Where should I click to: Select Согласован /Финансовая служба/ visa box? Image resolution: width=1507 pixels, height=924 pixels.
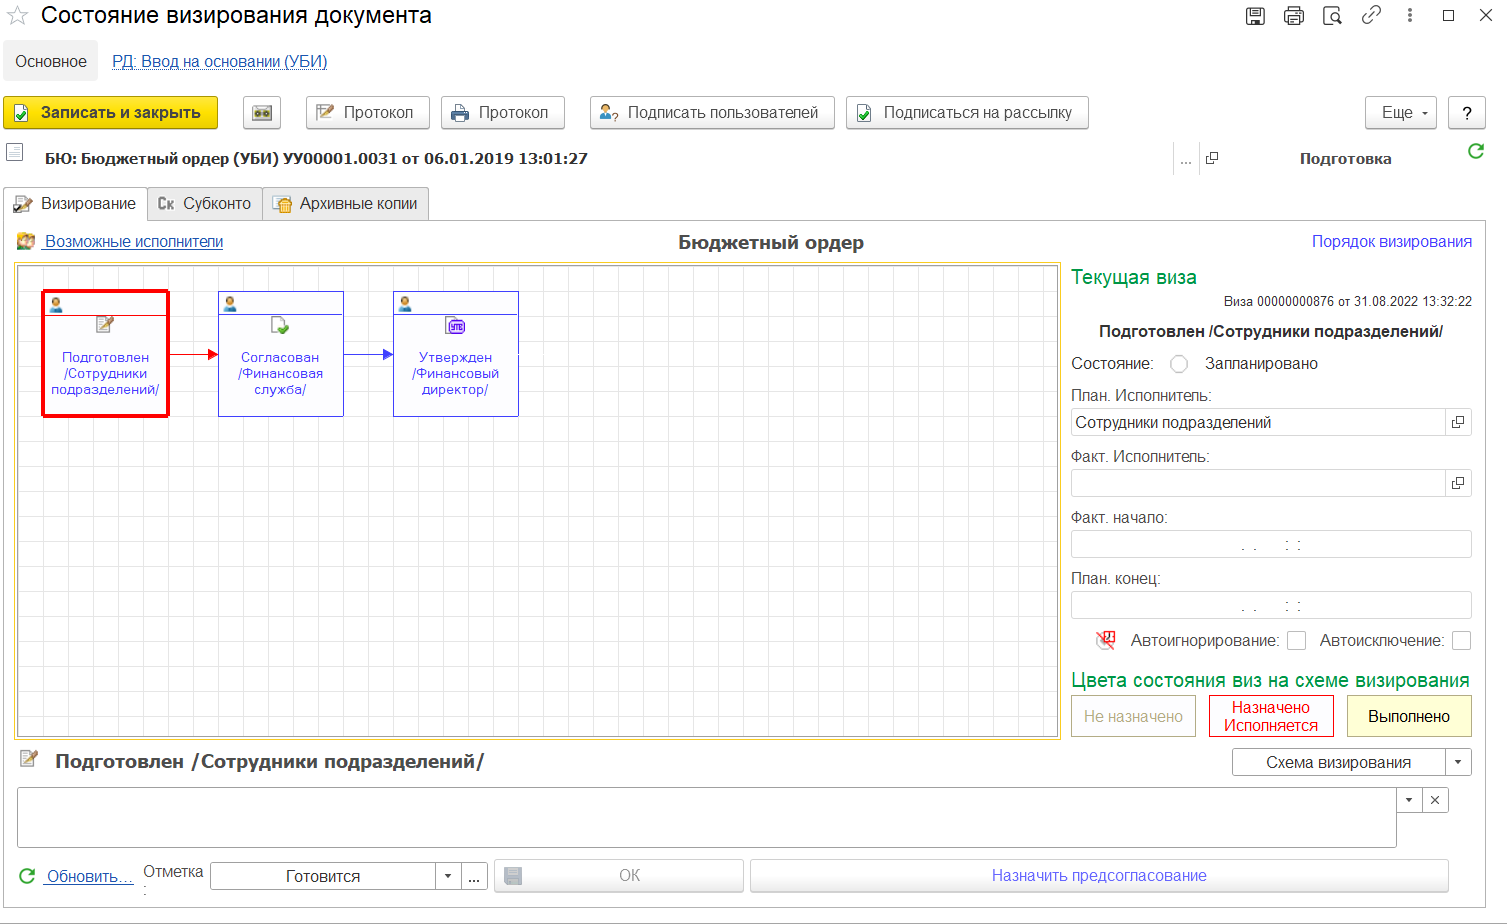coord(281,354)
